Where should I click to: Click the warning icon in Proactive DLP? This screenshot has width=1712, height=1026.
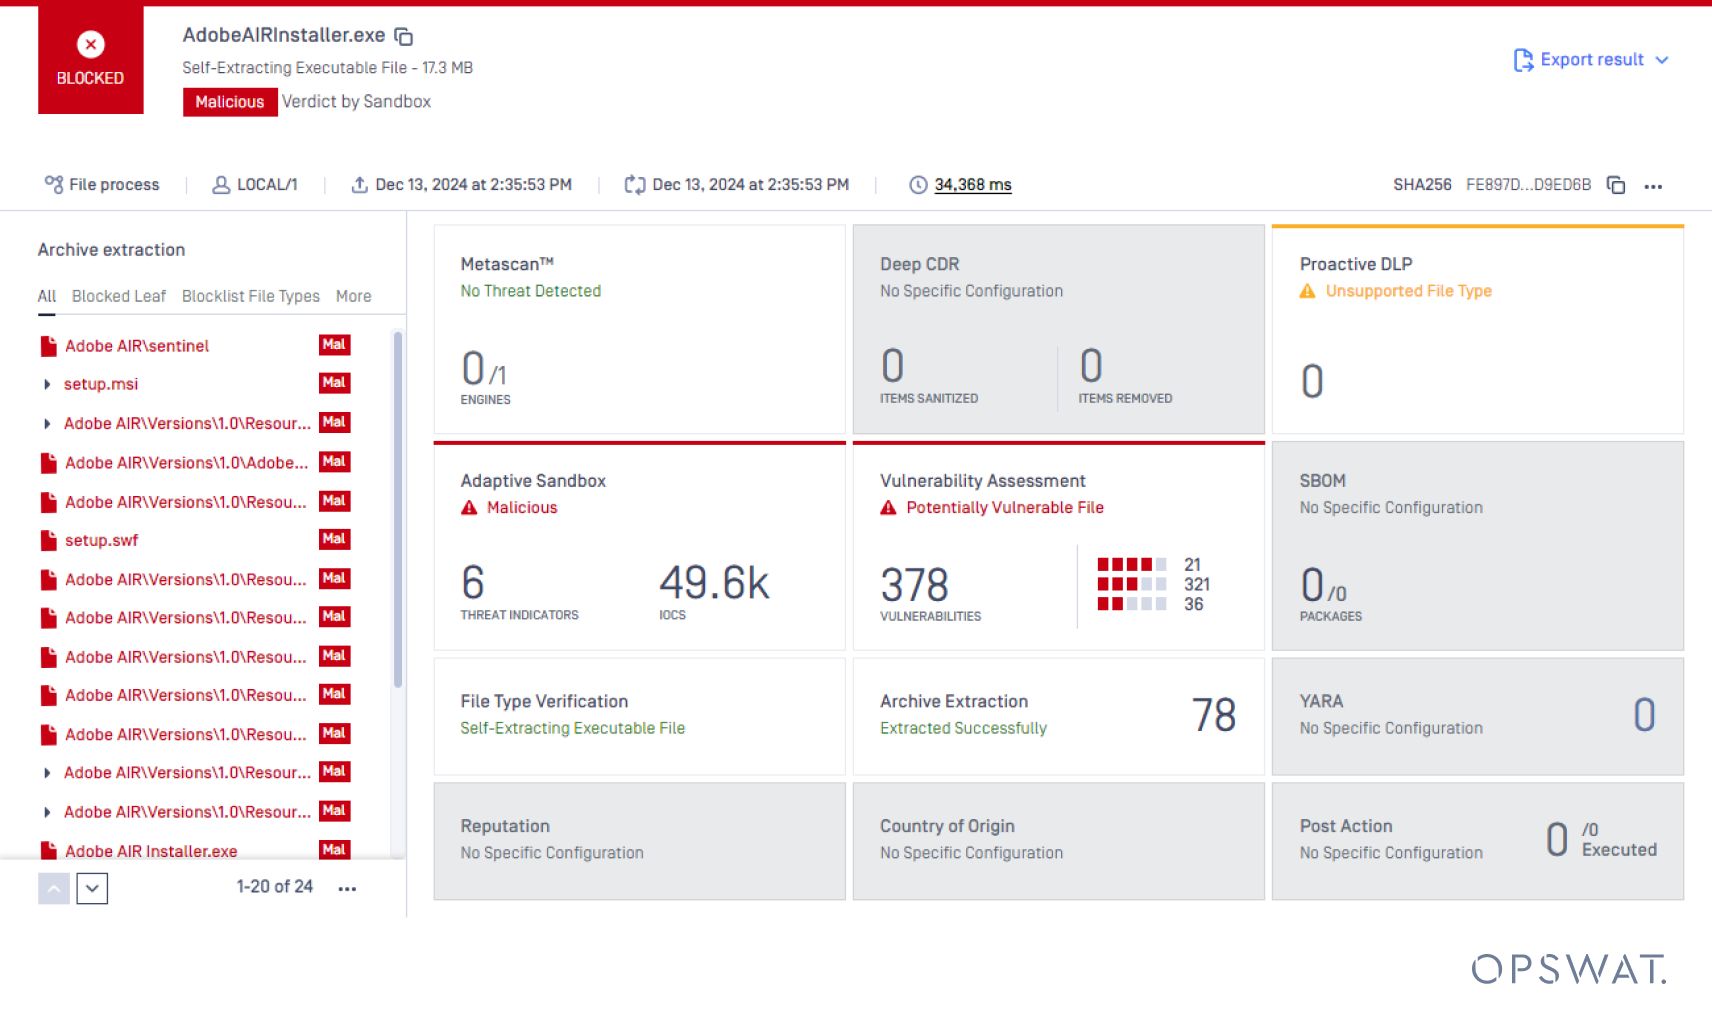click(x=1307, y=291)
